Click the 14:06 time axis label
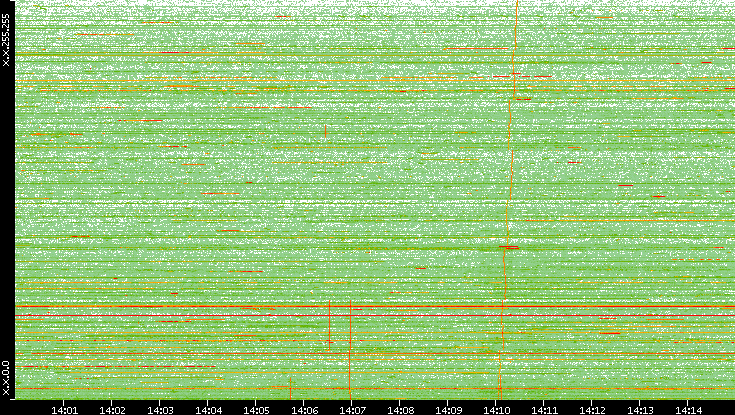 pos(304,410)
